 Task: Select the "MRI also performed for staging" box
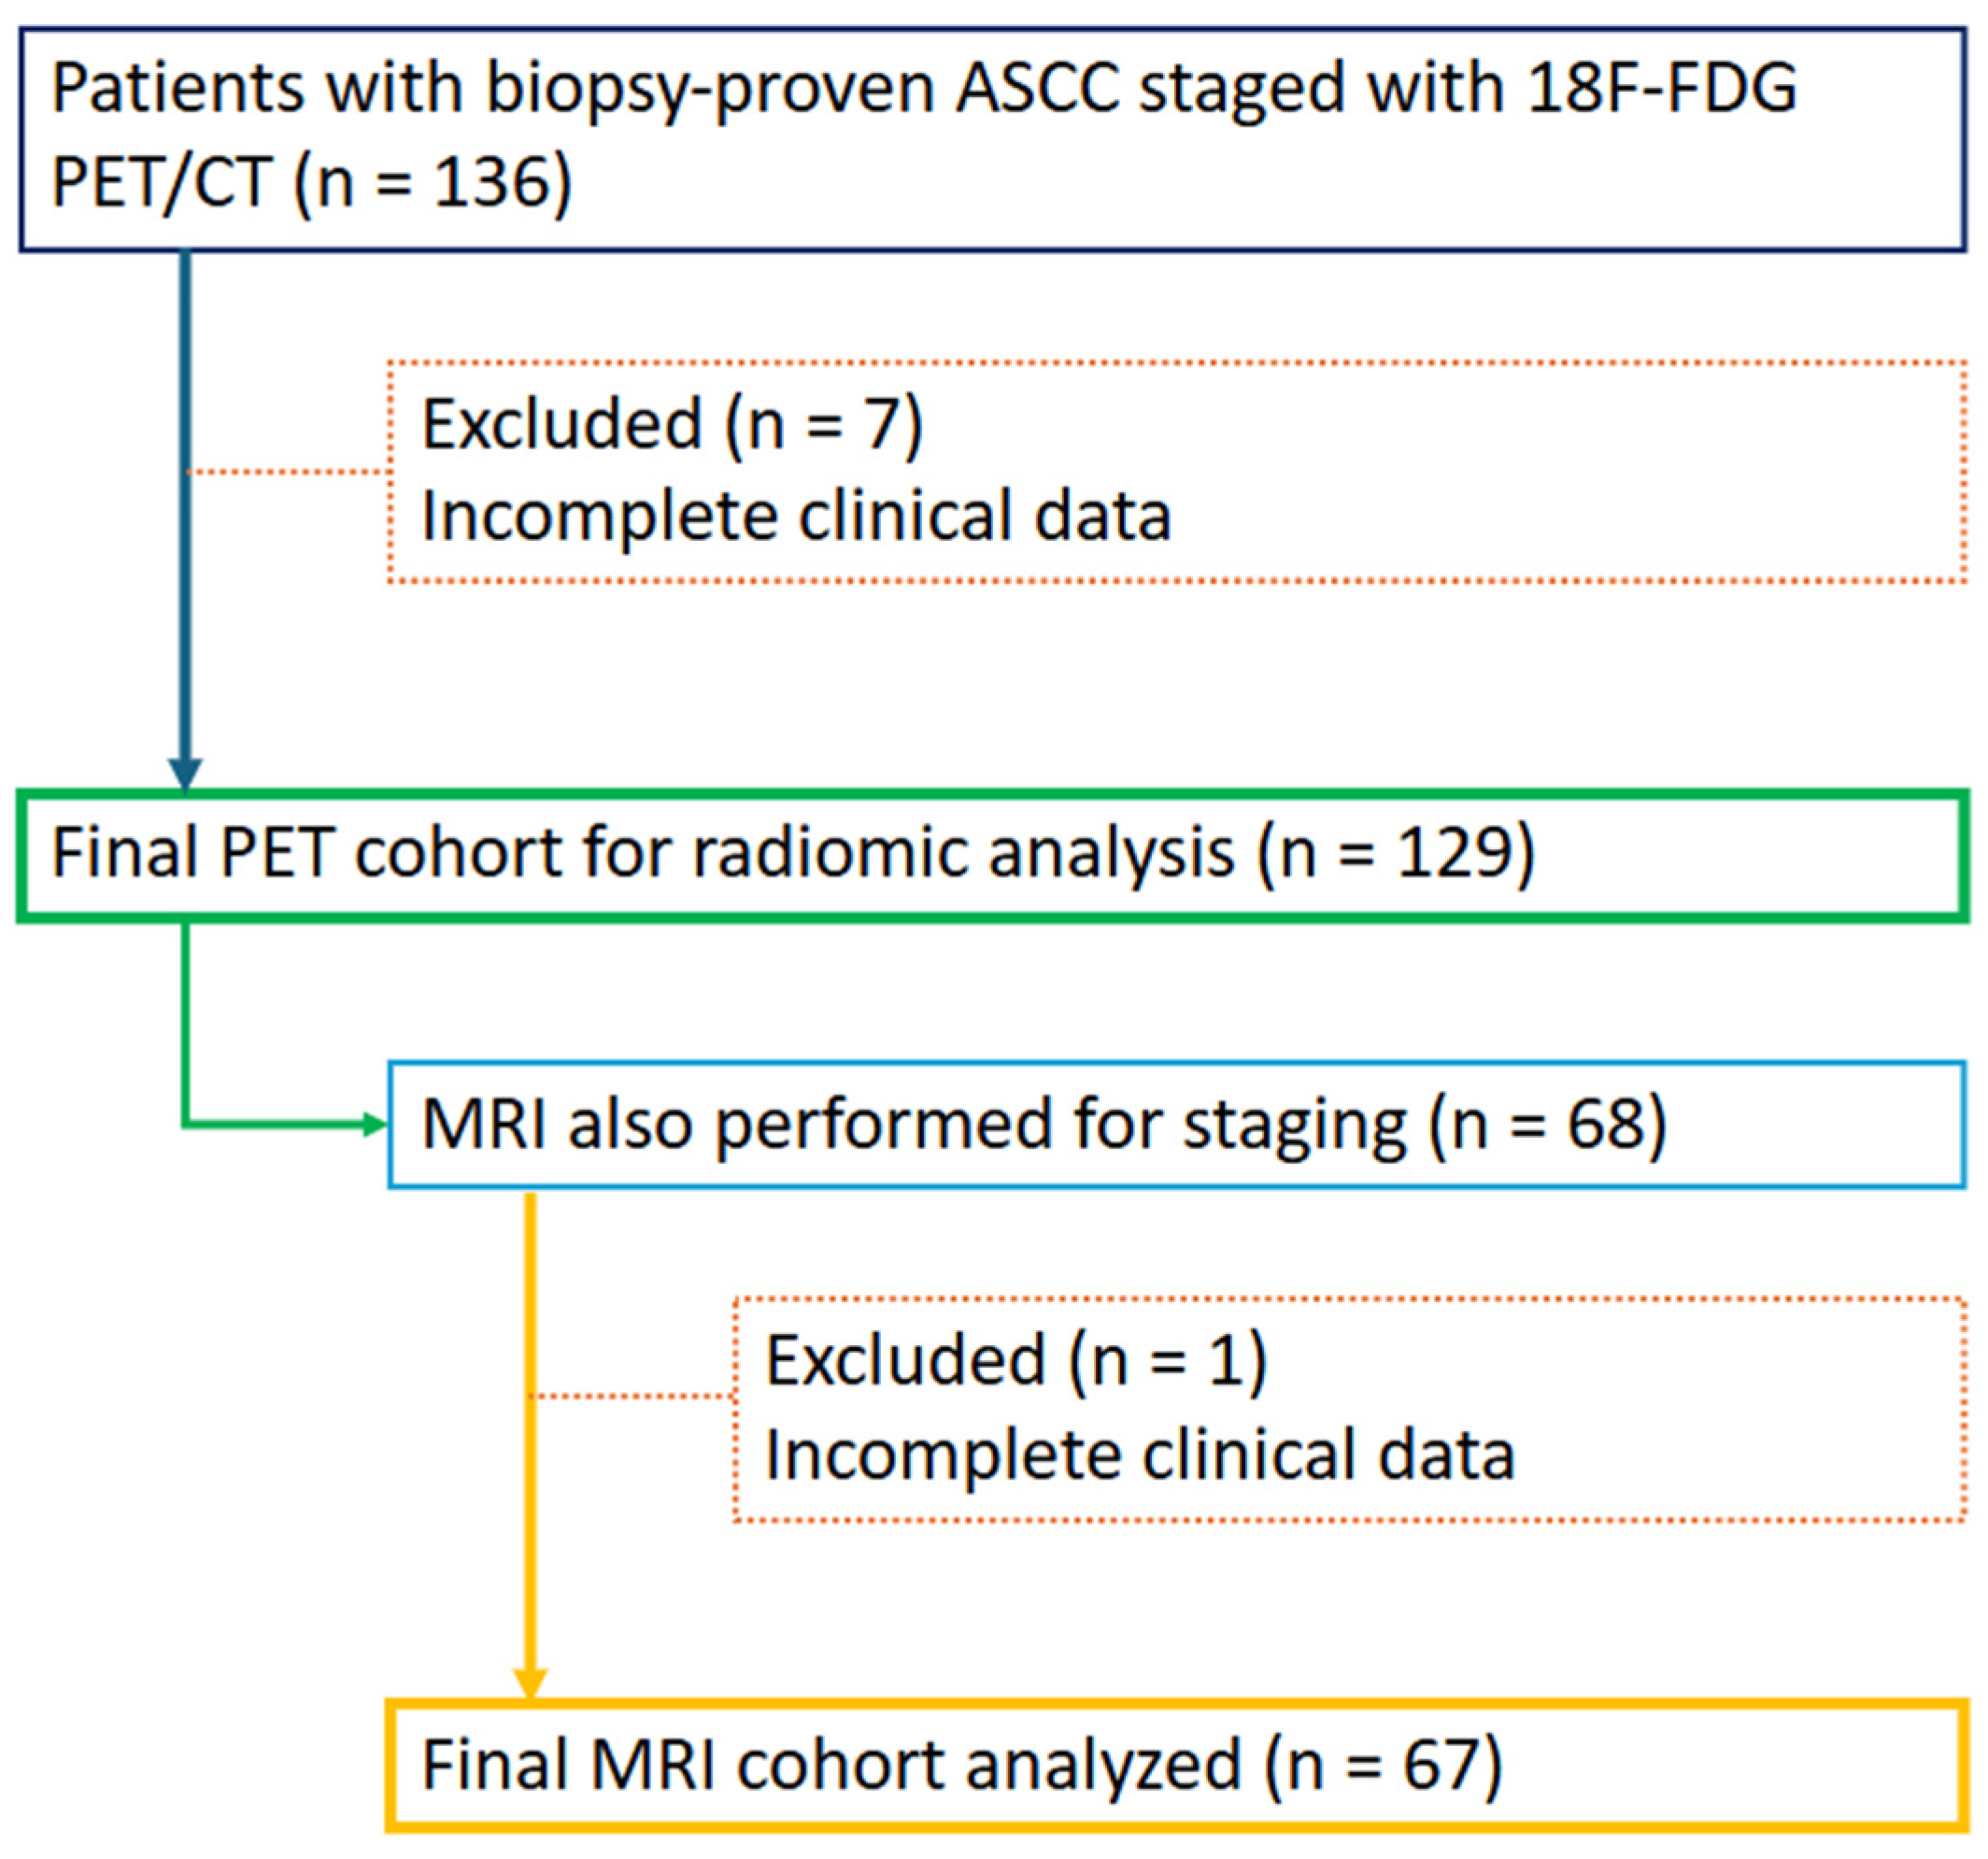pos(1175,1126)
